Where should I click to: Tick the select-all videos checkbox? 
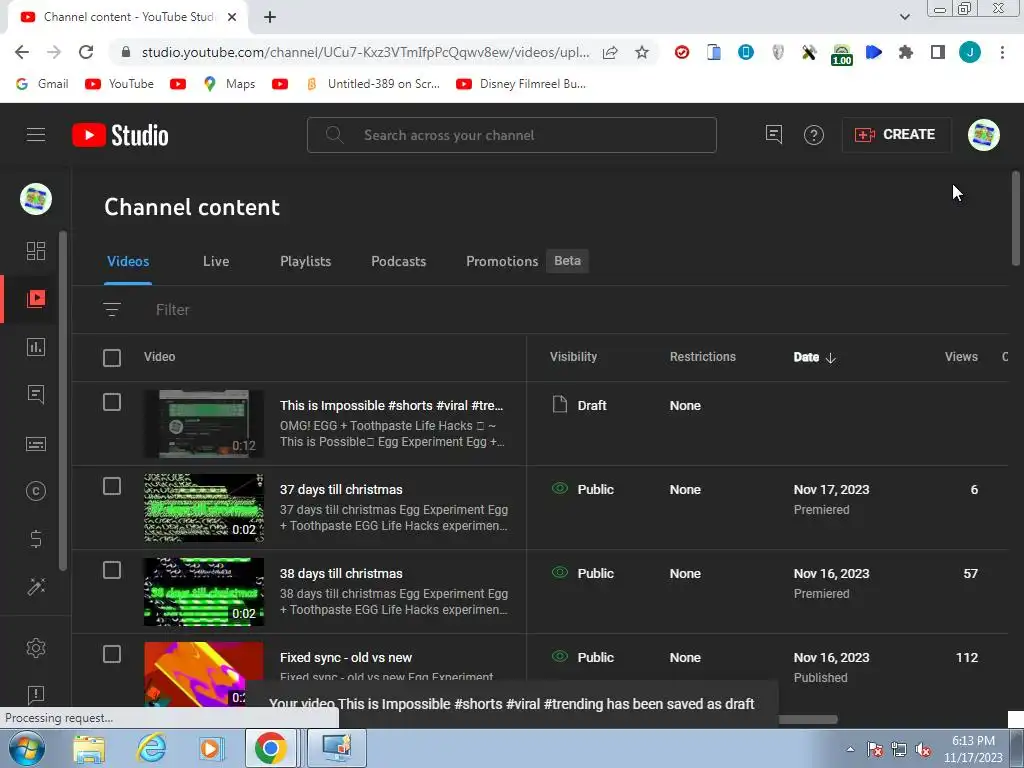(x=112, y=358)
